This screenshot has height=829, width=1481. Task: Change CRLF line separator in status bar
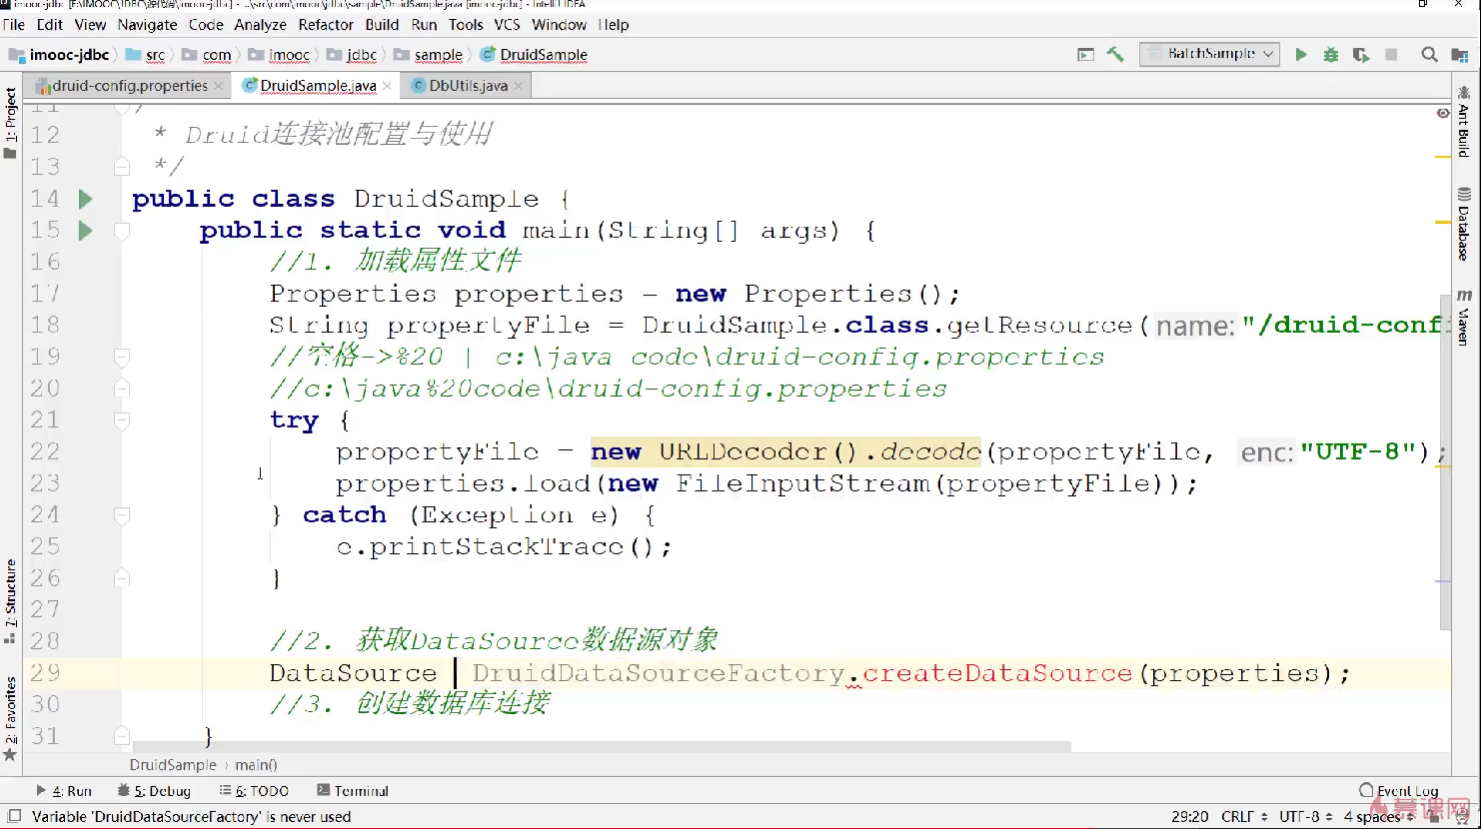click(1244, 816)
